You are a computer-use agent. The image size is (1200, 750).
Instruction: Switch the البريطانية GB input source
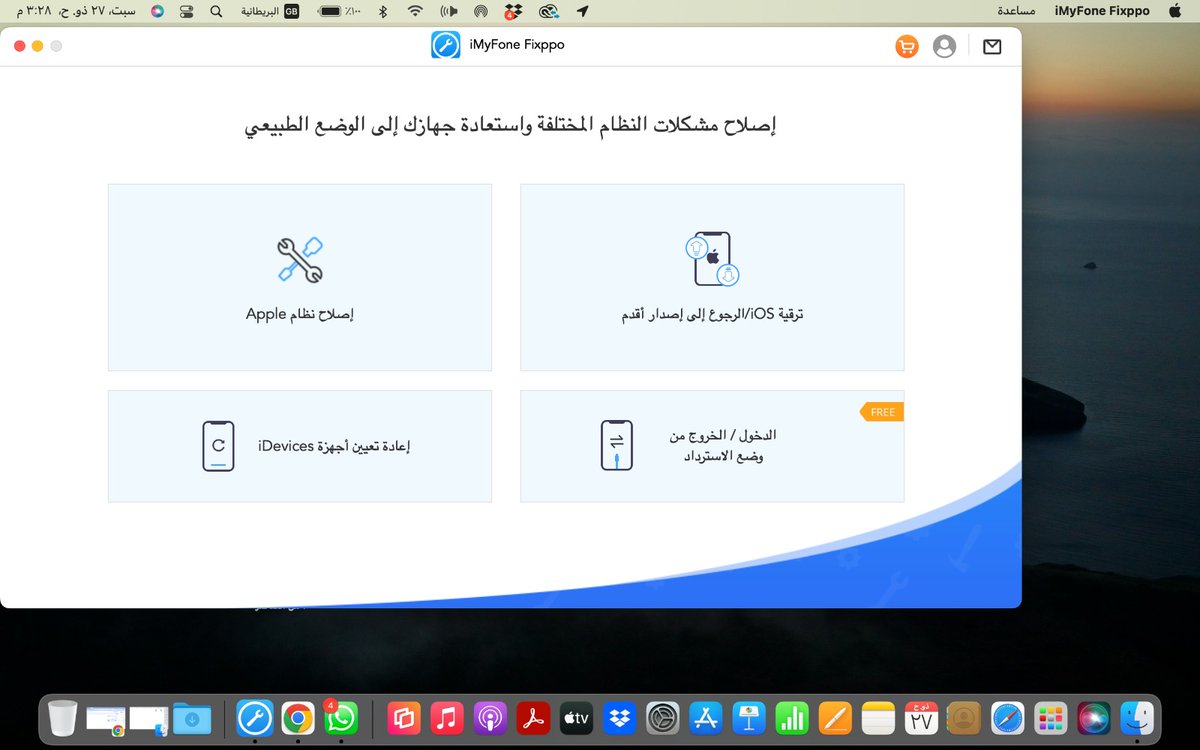[x=271, y=12]
